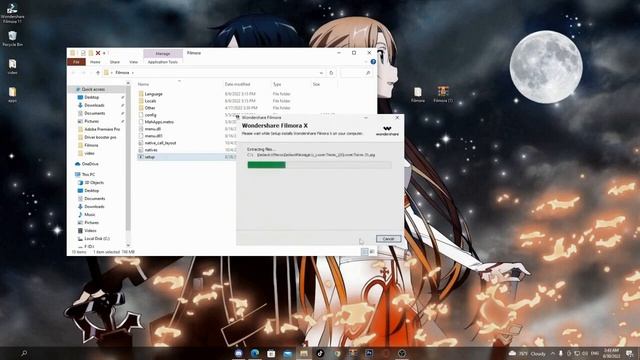The image size is (640, 360).
Task: Open TikTok from the taskbar
Action: 320,353
